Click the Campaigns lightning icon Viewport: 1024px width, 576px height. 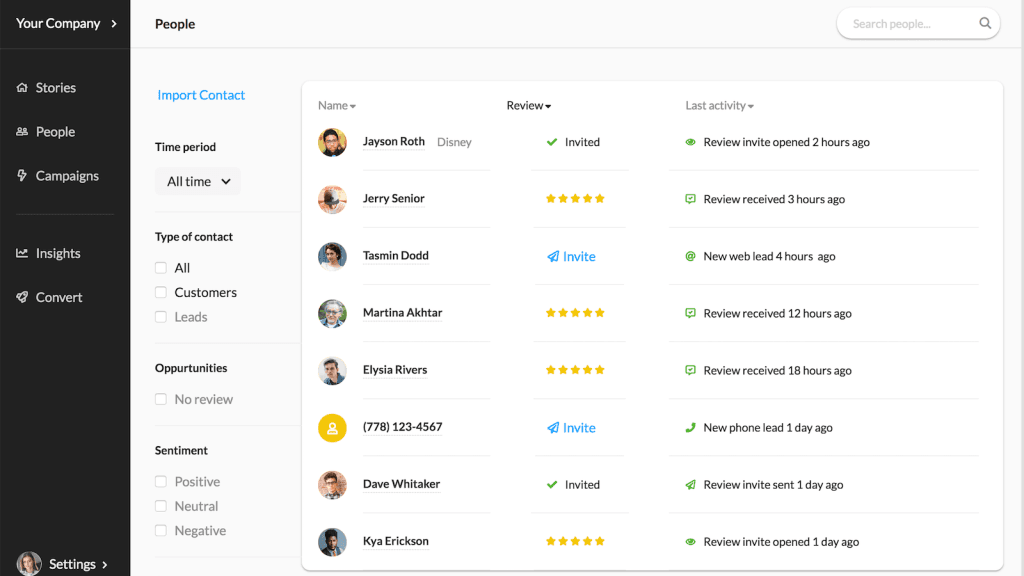coord(22,175)
